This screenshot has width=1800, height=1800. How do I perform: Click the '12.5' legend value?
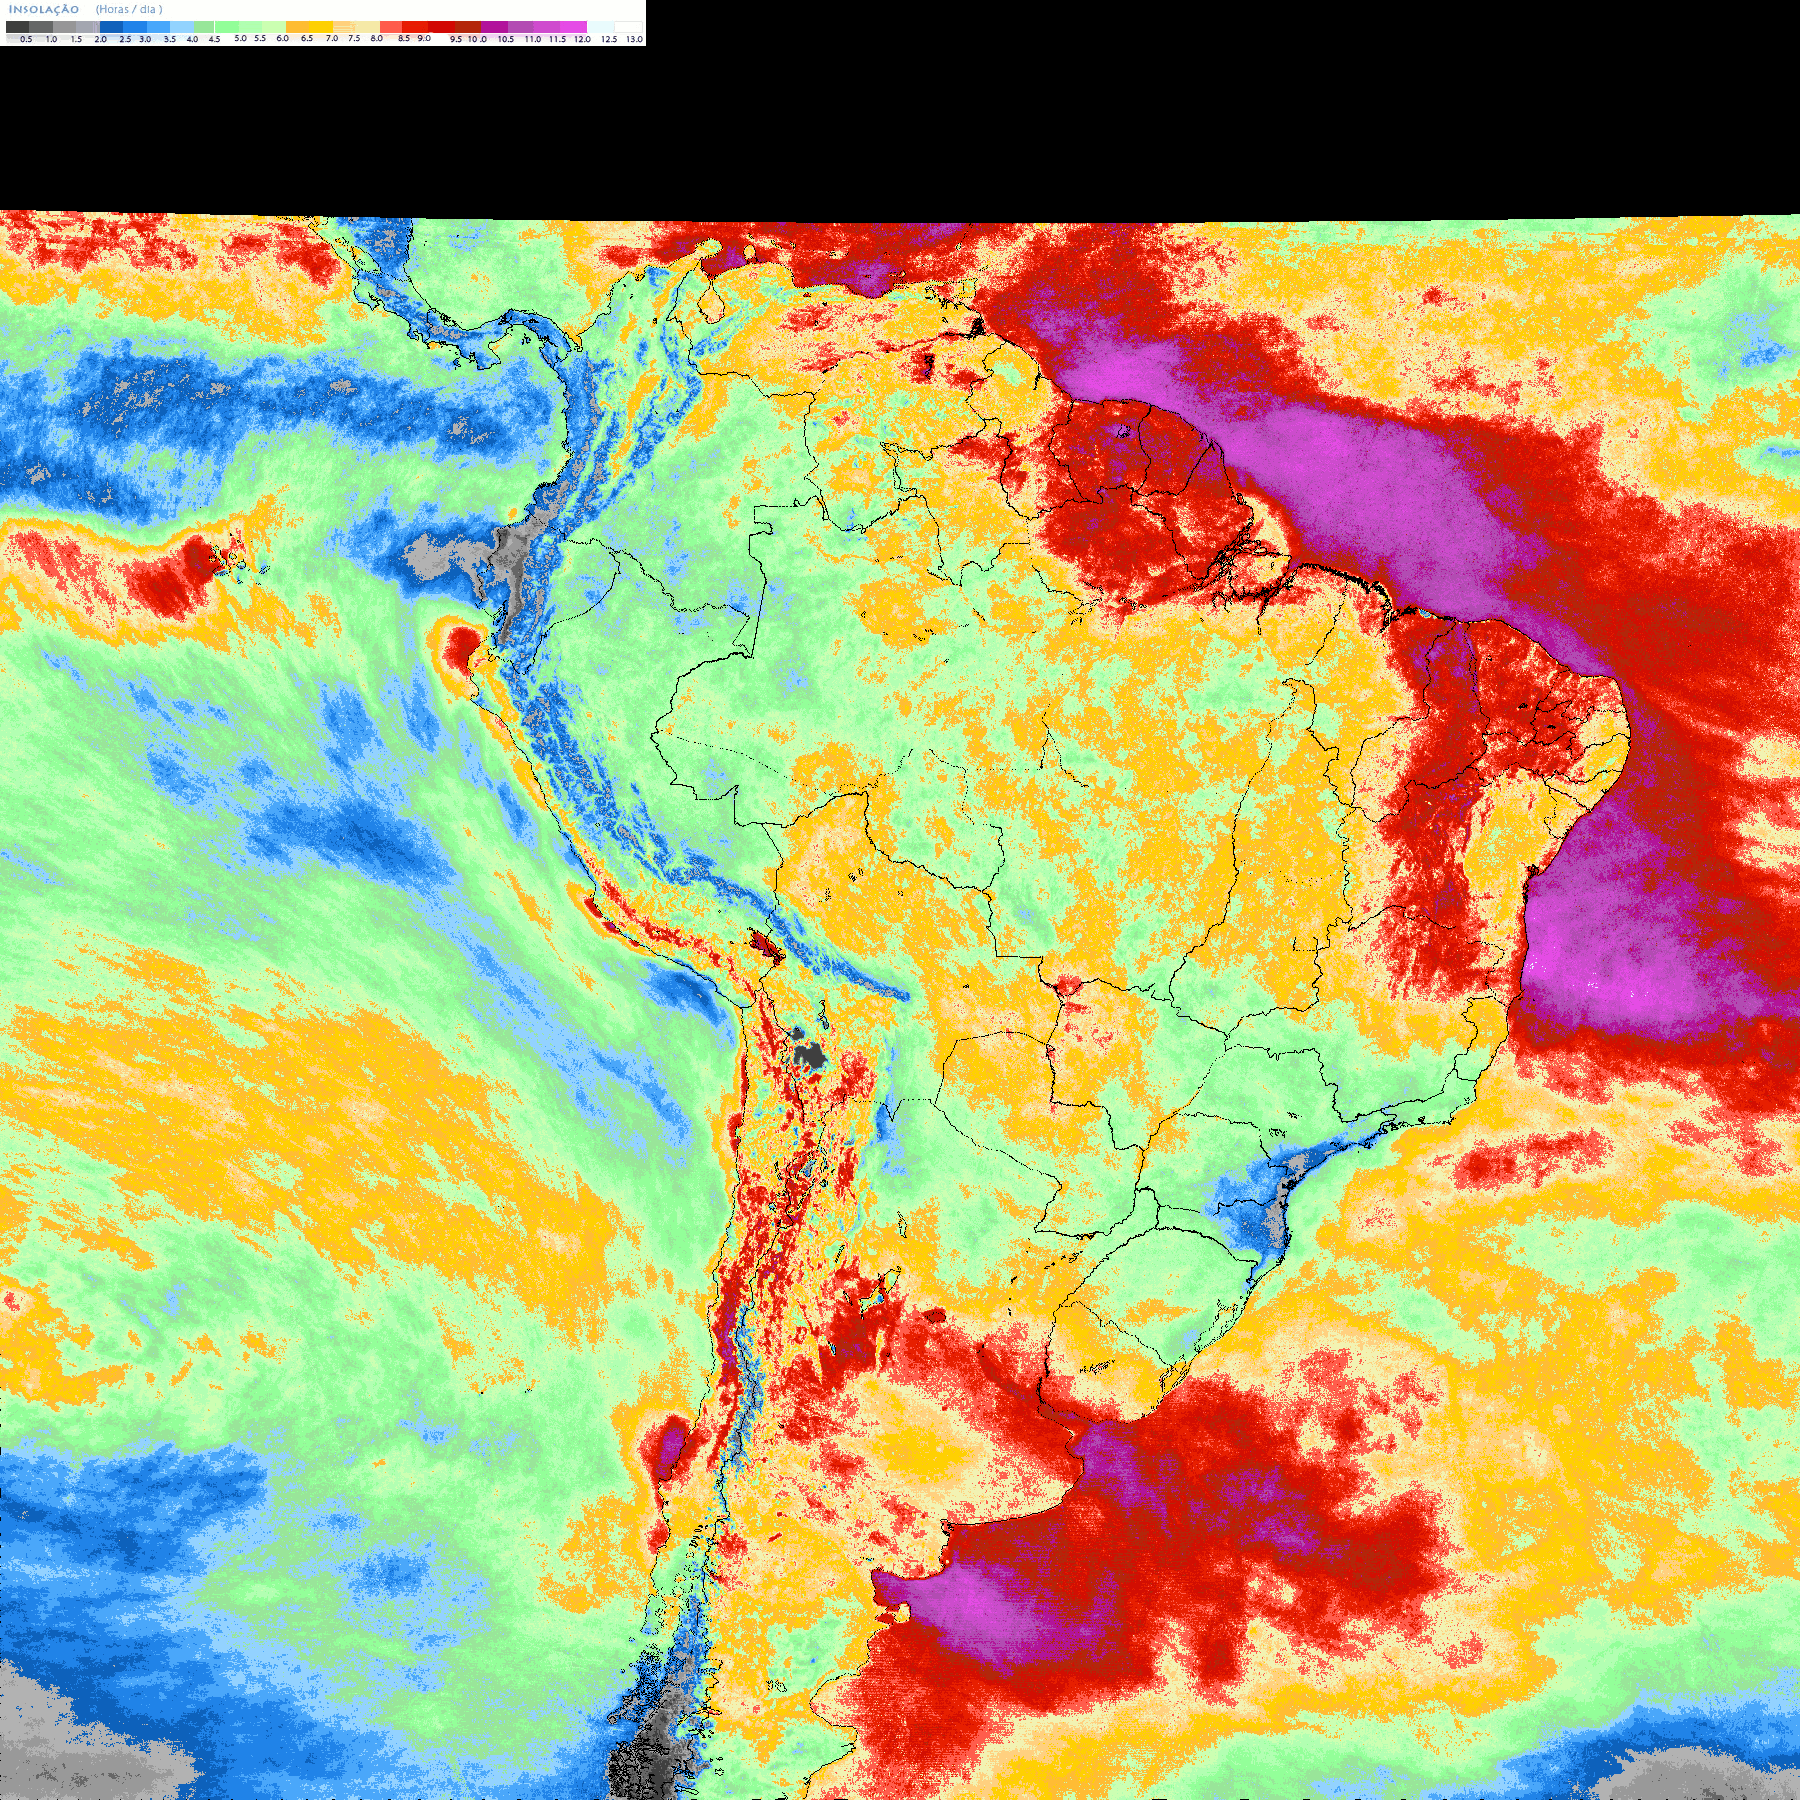pyautogui.click(x=609, y=39)
